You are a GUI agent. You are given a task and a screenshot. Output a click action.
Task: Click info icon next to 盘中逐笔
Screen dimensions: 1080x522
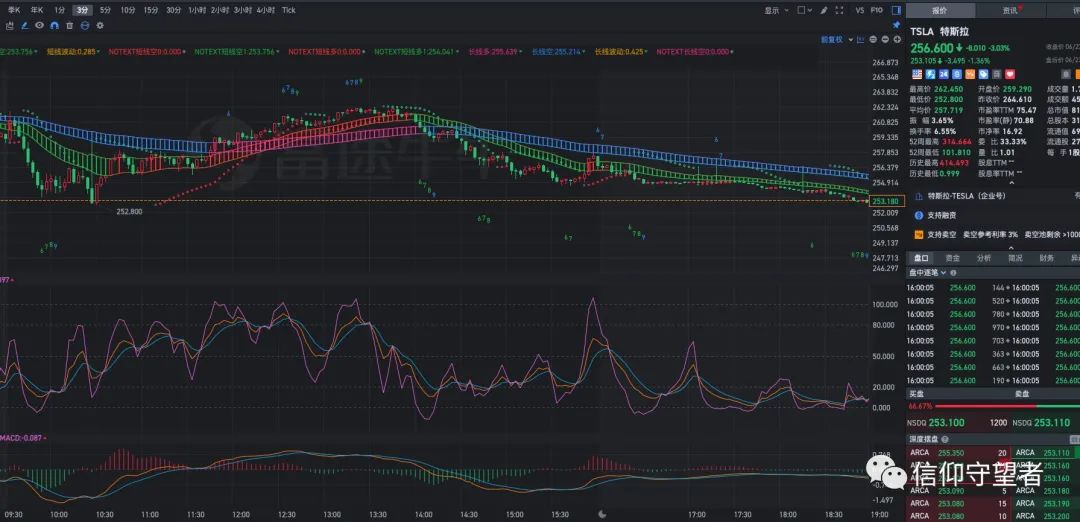click(955, 273)
